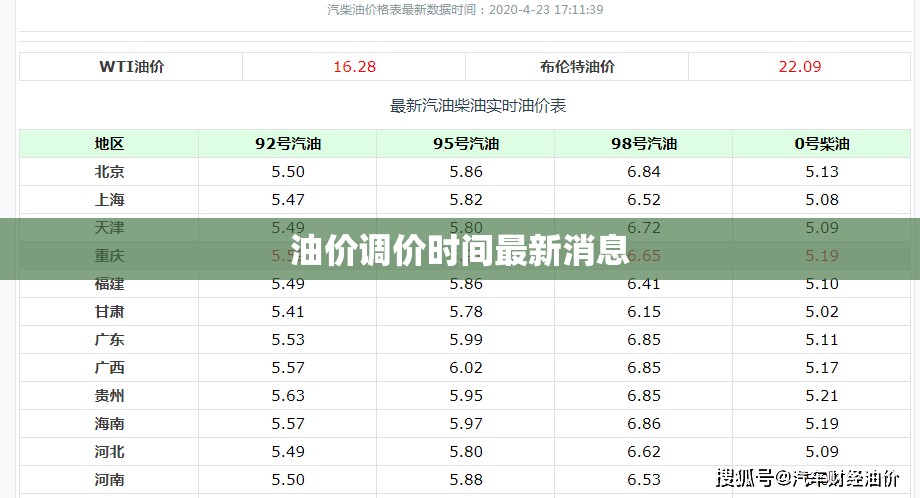Select the 地区 column header

pos(109,144)
